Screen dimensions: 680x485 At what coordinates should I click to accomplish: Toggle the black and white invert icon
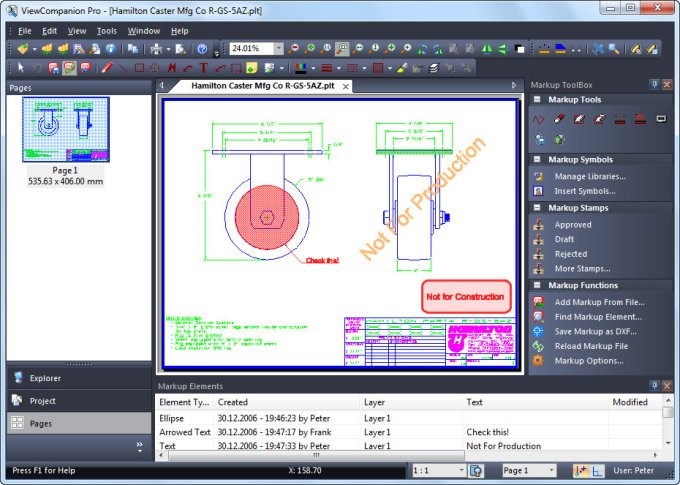(519, 49)
